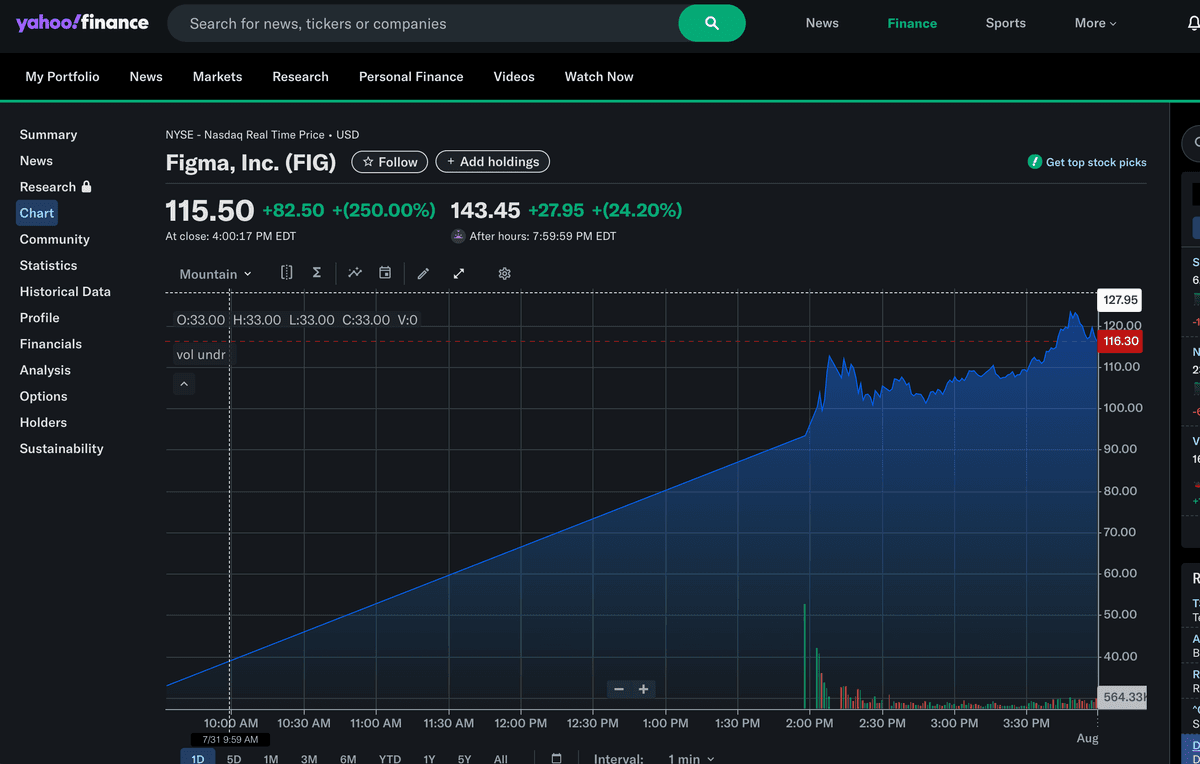Click the 7/31 9:59 AM crosshair time label
1200x764 pixels.
pyautogui.click(x=230, y=739)
